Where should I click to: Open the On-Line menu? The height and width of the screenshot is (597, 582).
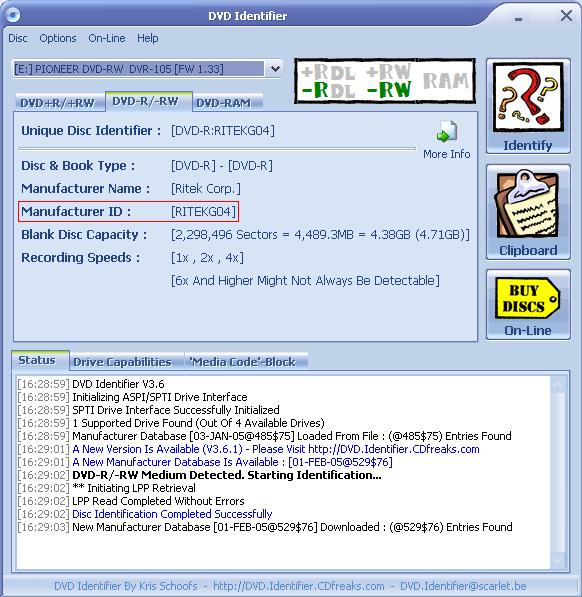(107, 38)
